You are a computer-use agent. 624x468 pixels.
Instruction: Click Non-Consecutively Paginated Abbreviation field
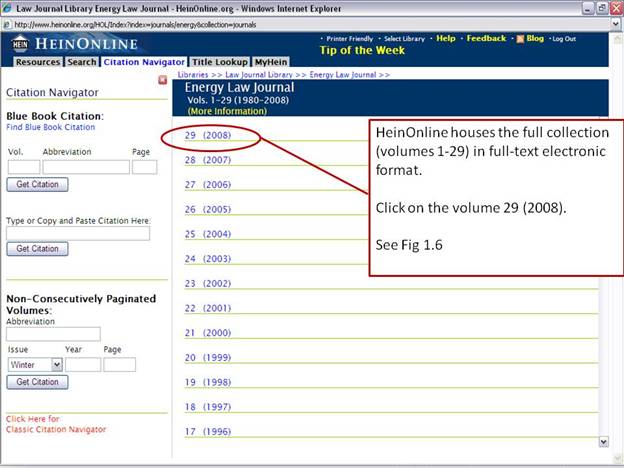pos(53,334)
